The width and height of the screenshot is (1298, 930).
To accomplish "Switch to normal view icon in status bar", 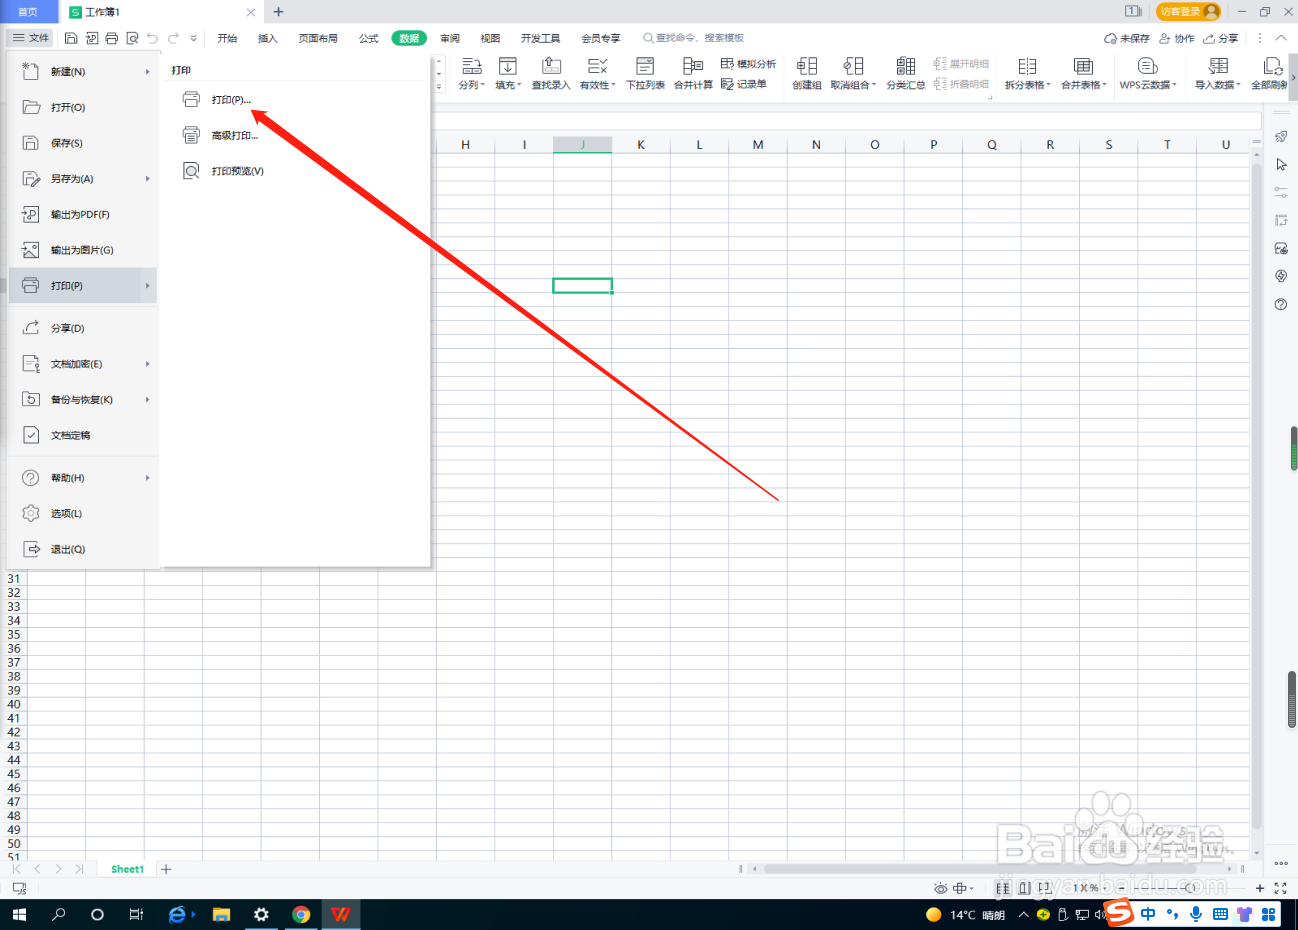I will click(1003, 888).
